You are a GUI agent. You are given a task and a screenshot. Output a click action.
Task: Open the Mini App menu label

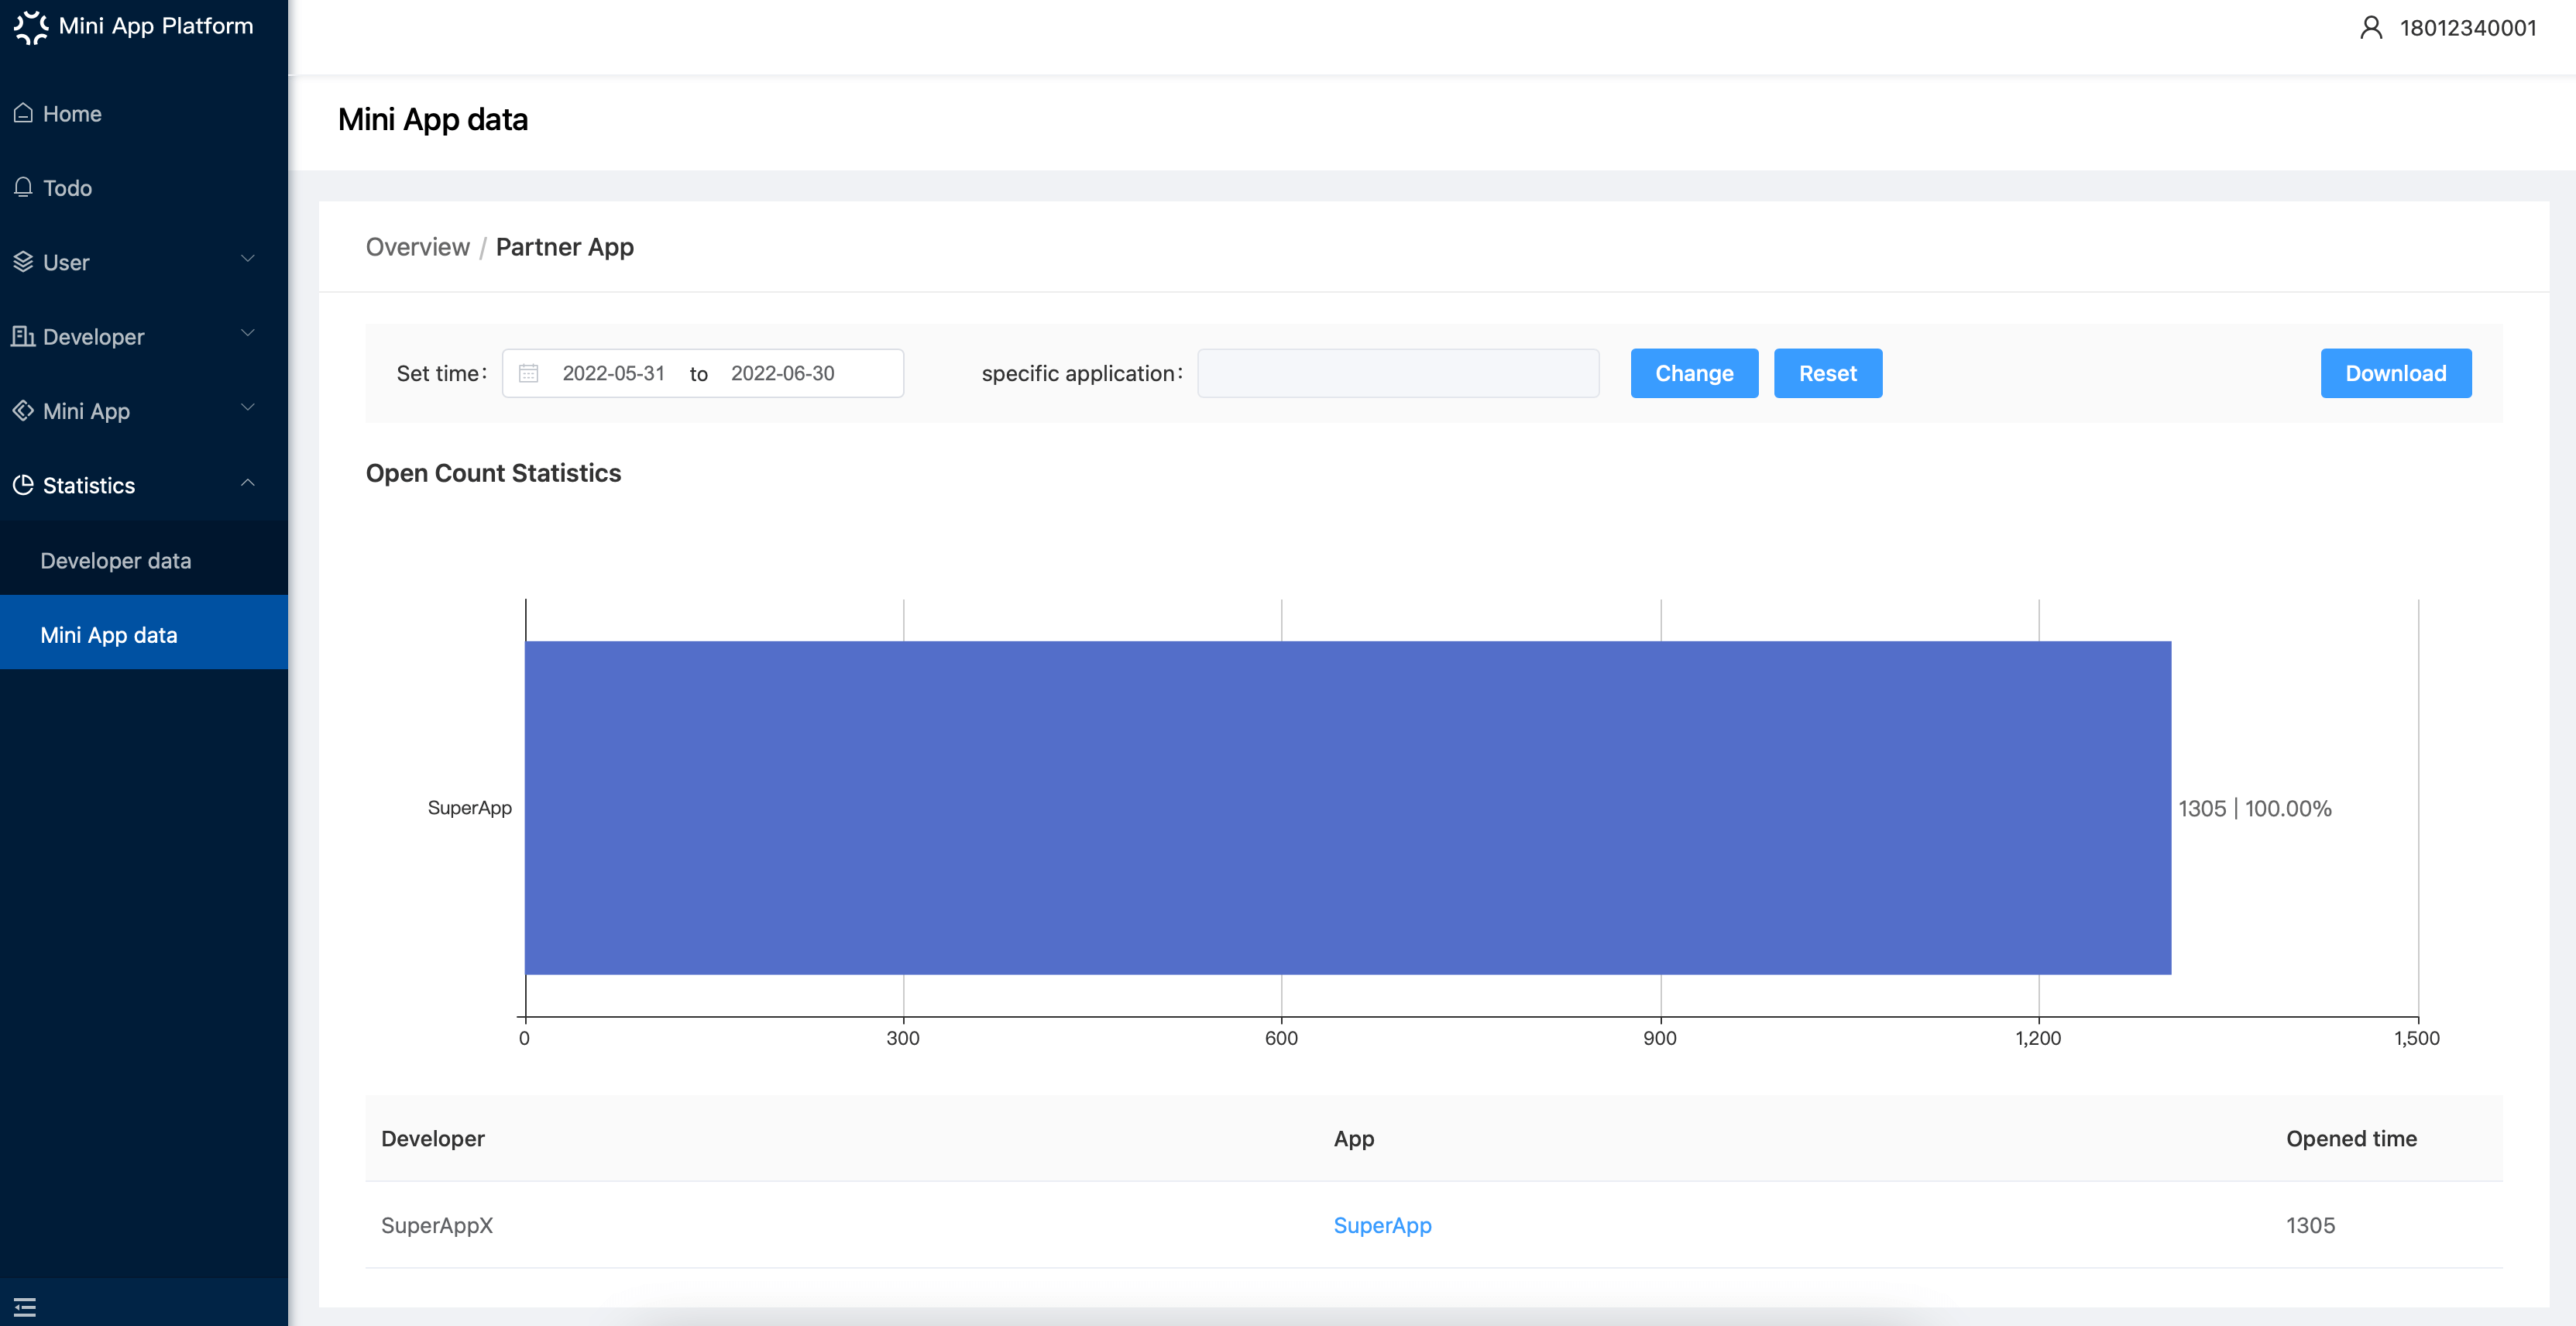pyautogui.click(x=86, y=411)
